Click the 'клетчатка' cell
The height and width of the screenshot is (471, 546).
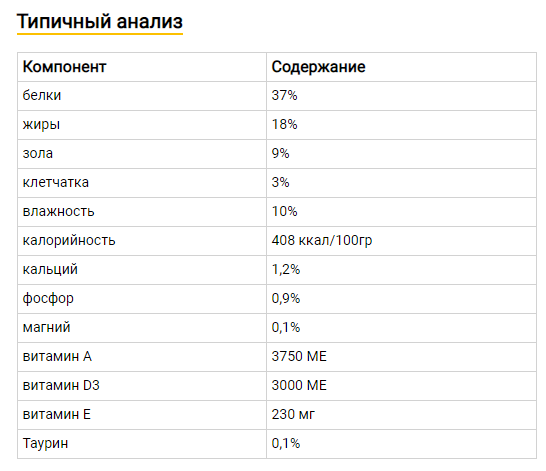tap(142, 183)
